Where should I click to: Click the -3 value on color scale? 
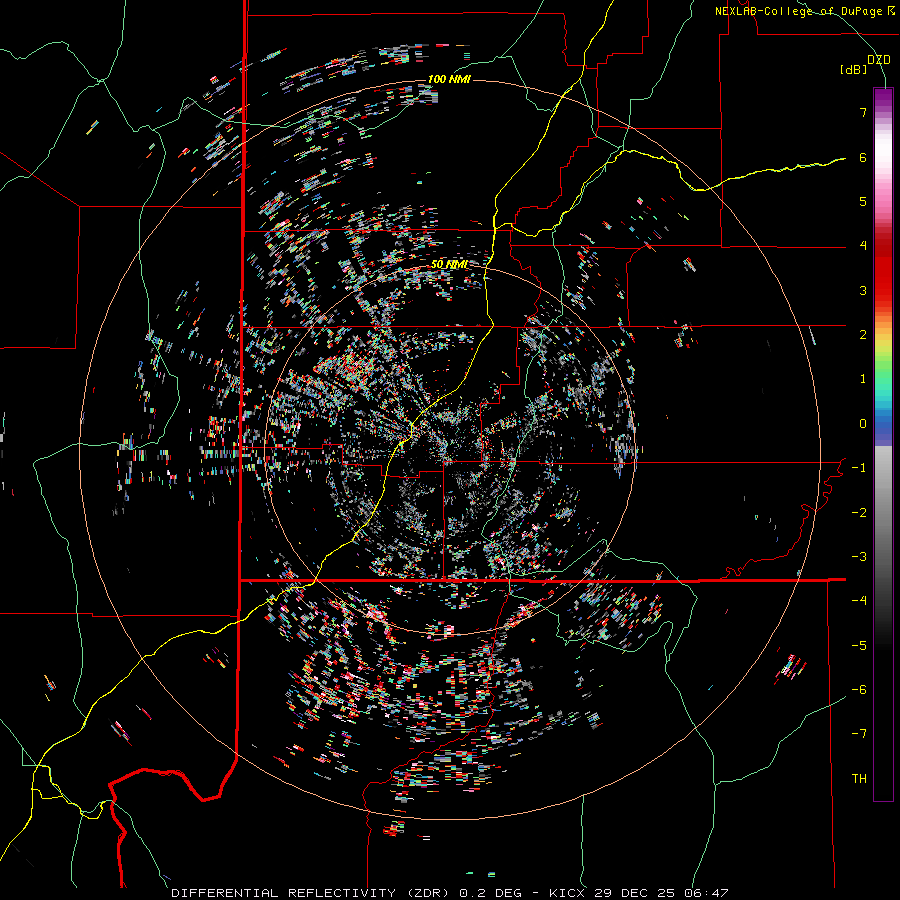click(859, 557)
